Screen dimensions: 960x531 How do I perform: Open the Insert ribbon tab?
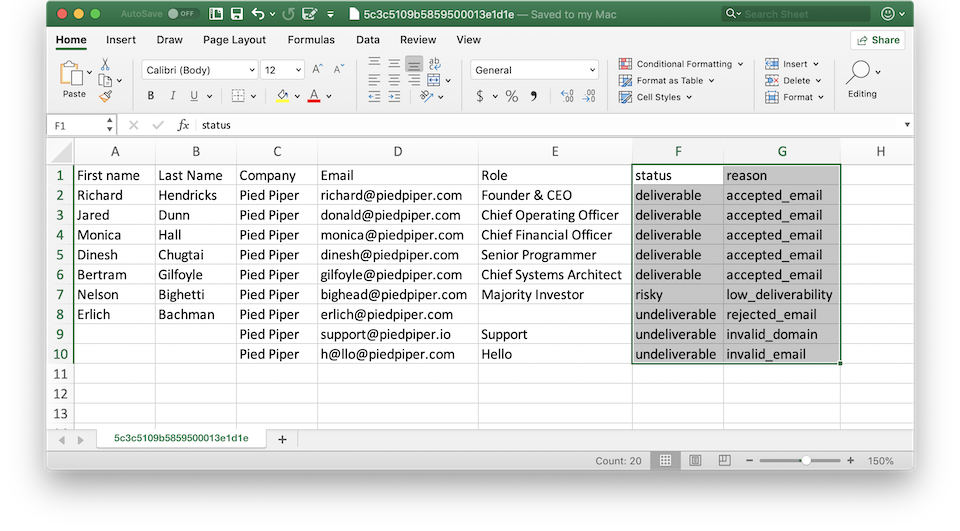[121, 39]
